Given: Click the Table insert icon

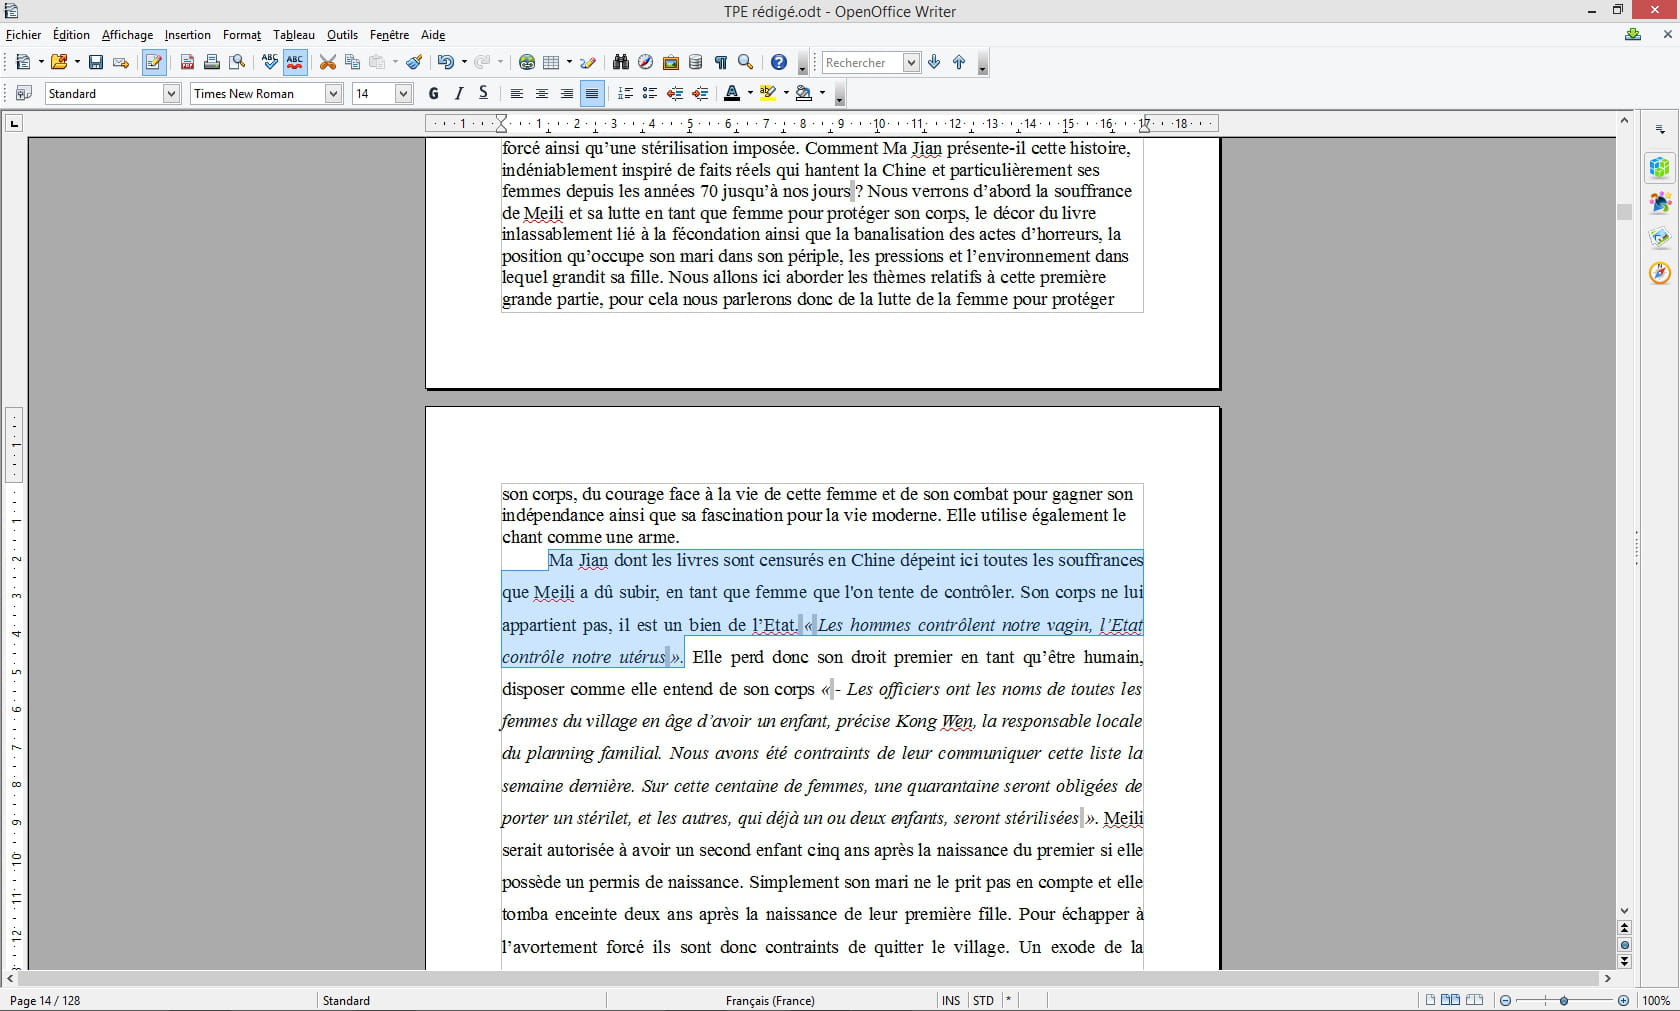Looking at the screenshot, I should [x=551, y=63].
